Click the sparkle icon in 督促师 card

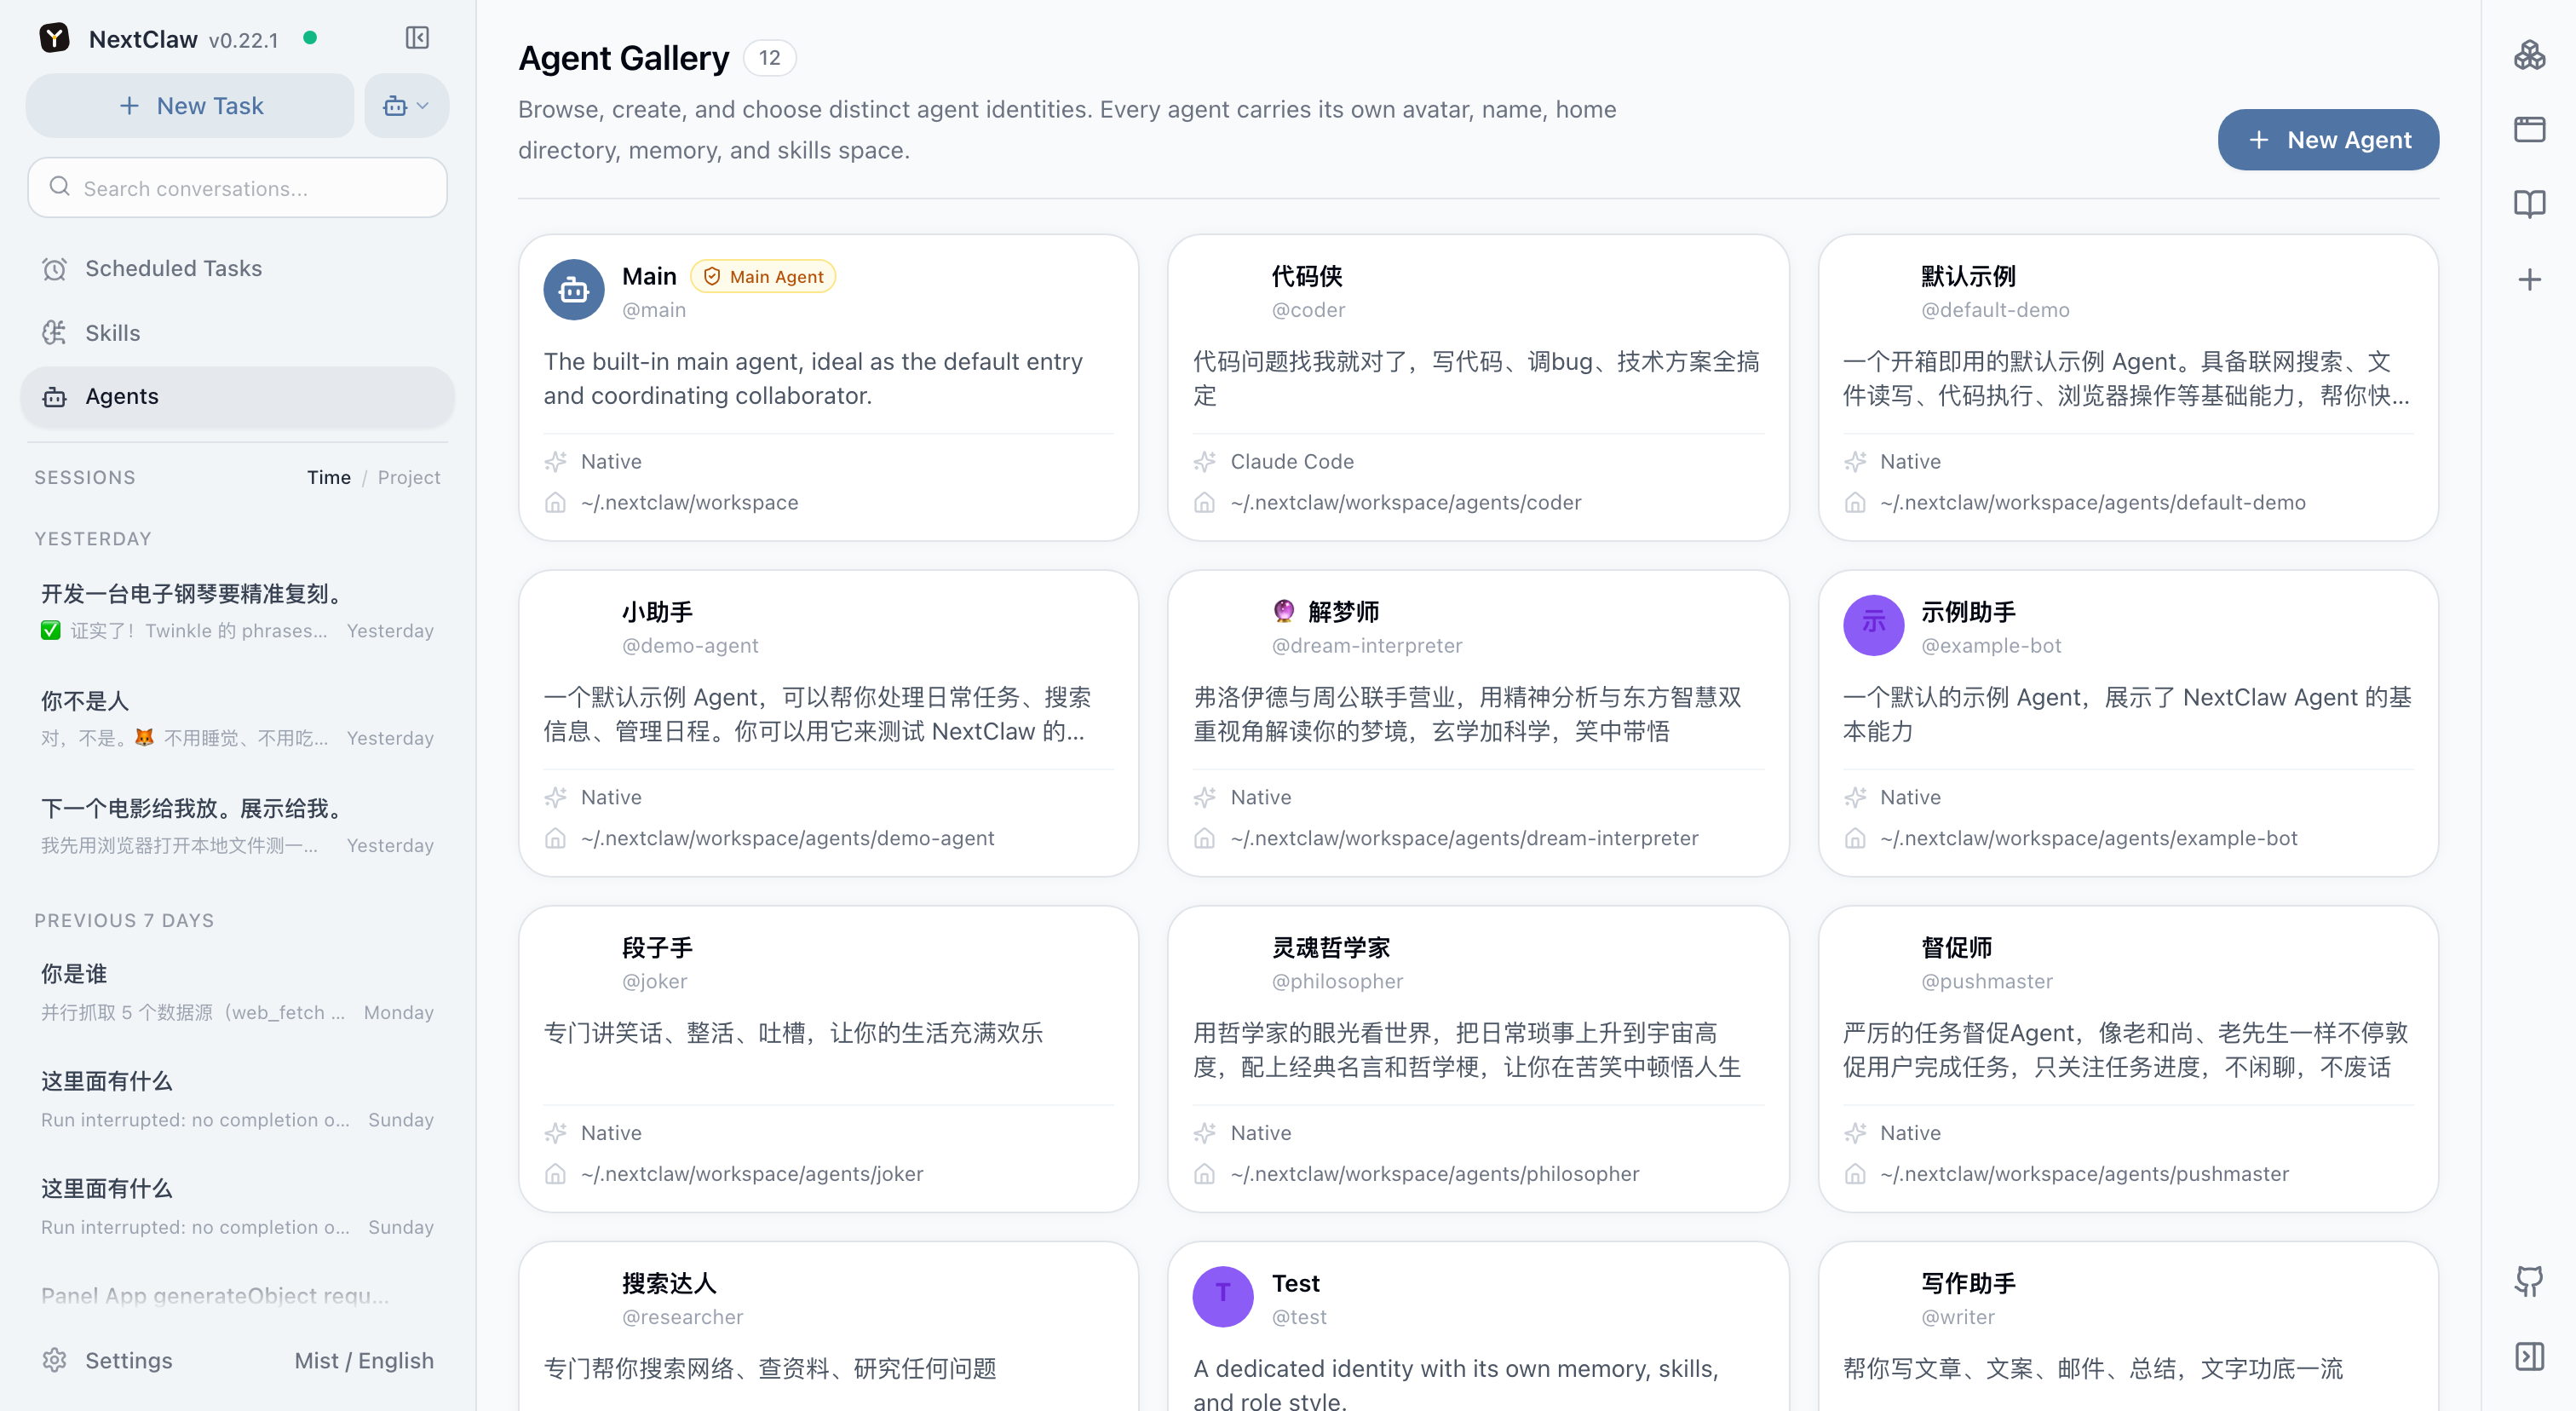point(1855,1133)
